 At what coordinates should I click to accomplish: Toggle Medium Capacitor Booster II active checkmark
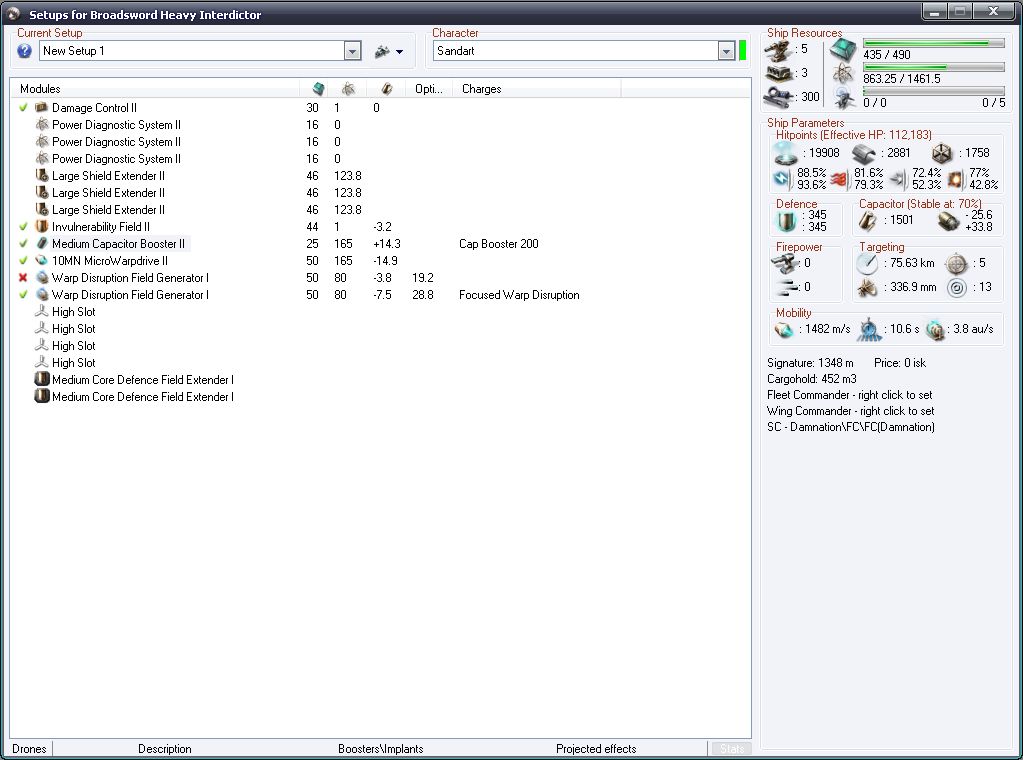[x=23, y=243]
